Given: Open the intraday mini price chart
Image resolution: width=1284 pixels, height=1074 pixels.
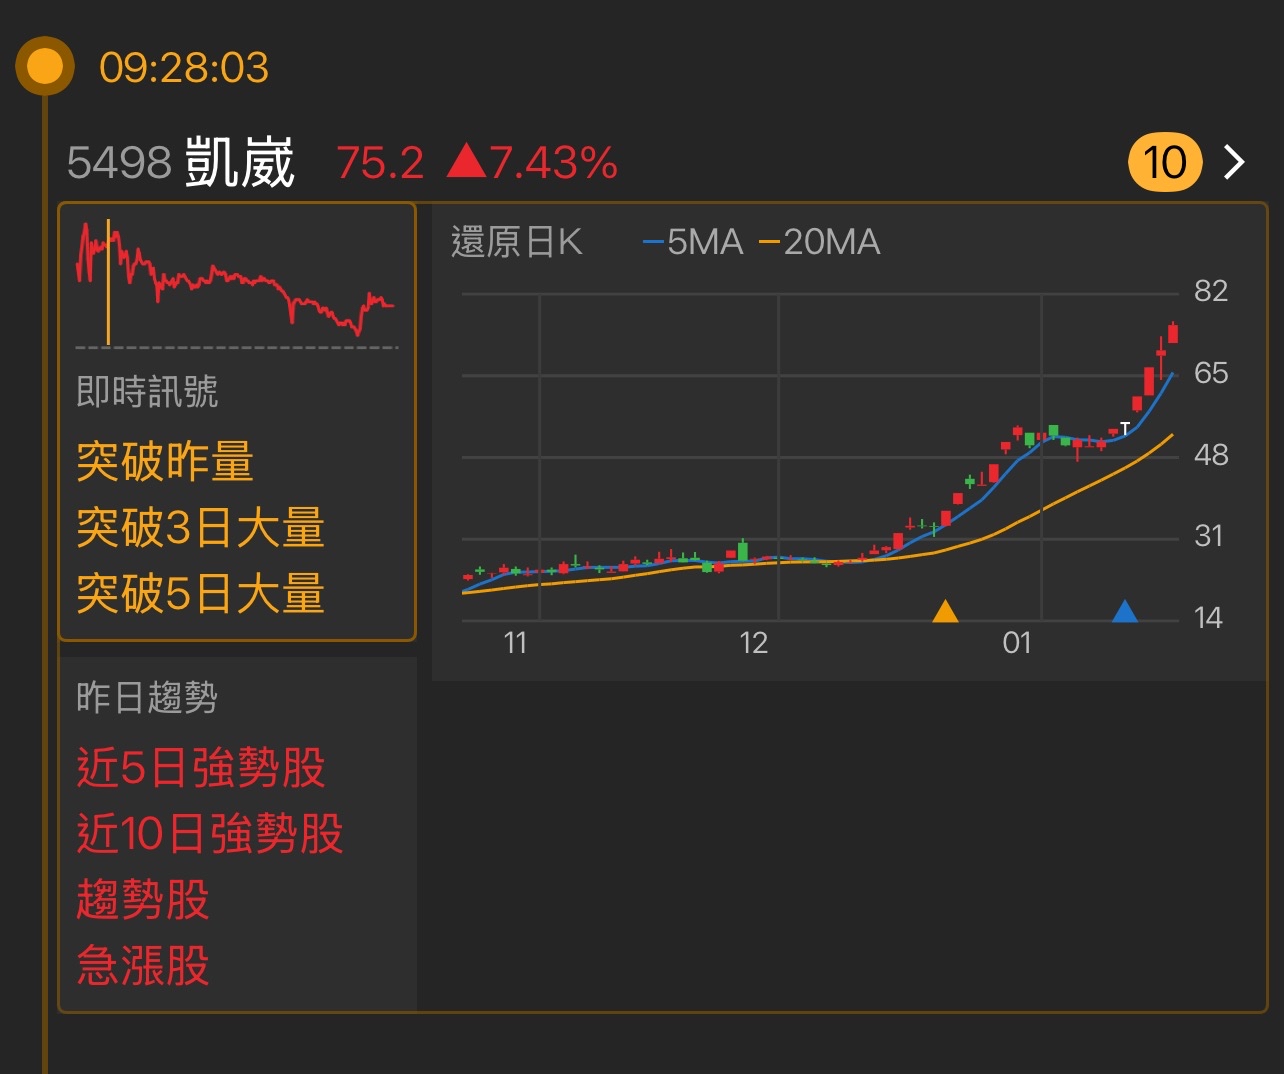Looking at the screenshot, I should [x=236, y=280].
